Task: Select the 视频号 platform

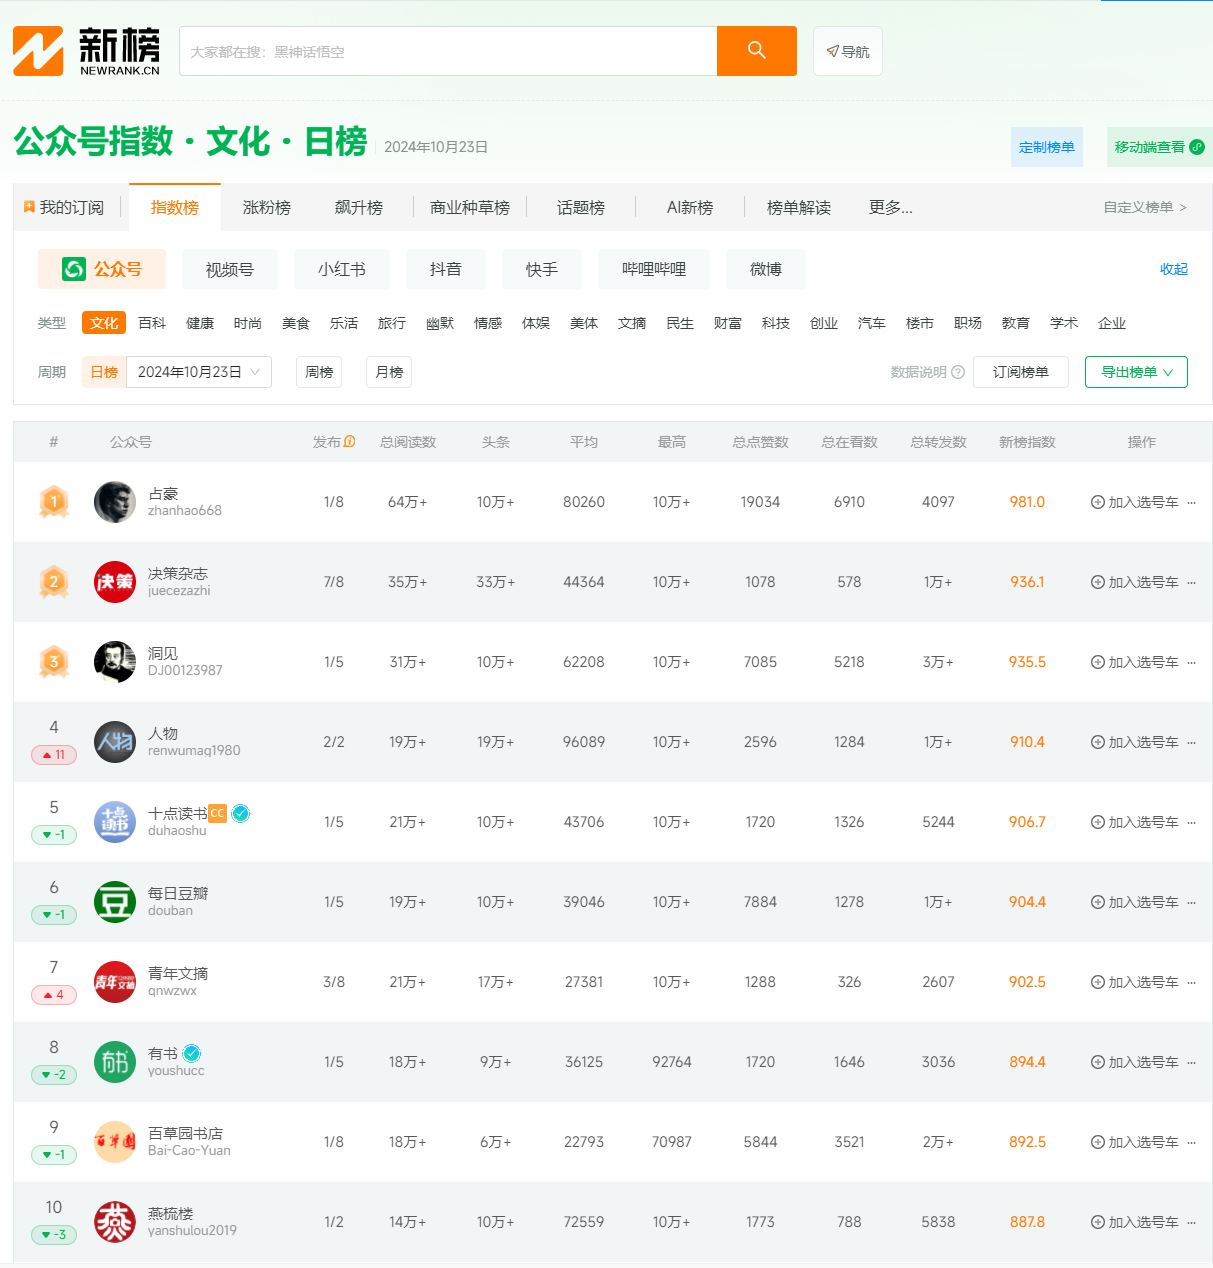Action: click(x=230, y=269)
